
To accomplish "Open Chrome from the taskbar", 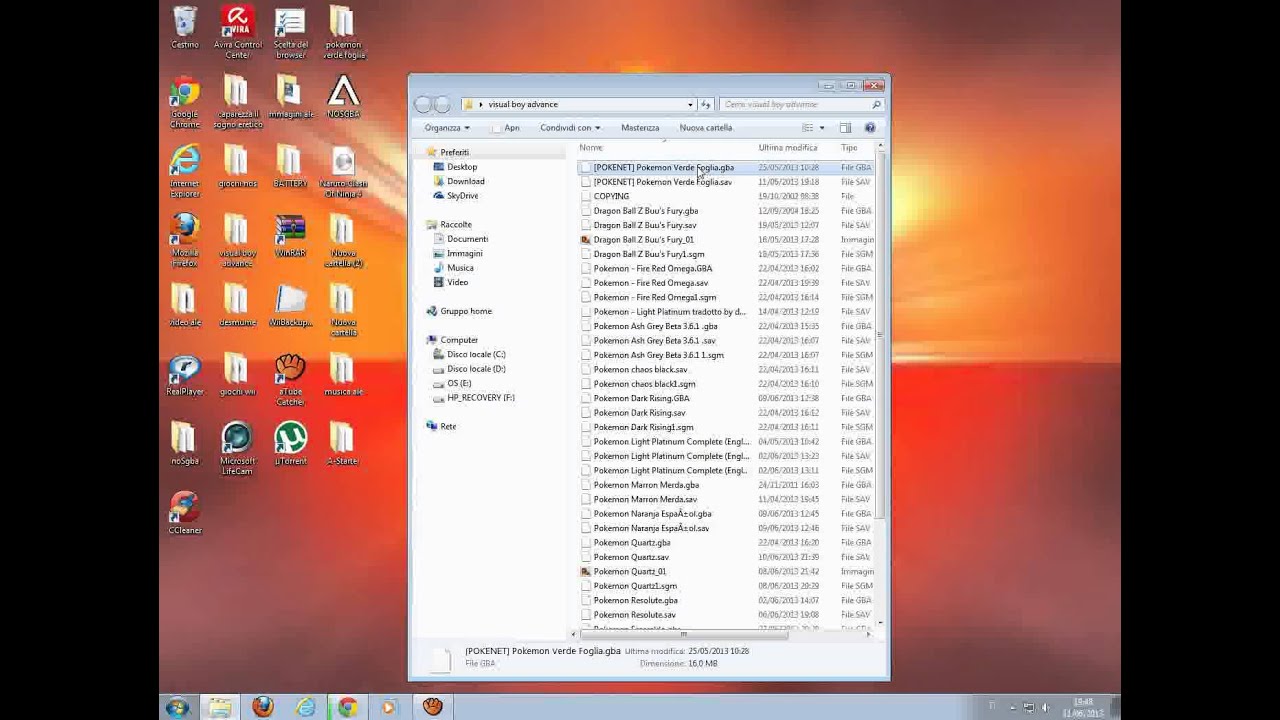I will pos(347,707).
